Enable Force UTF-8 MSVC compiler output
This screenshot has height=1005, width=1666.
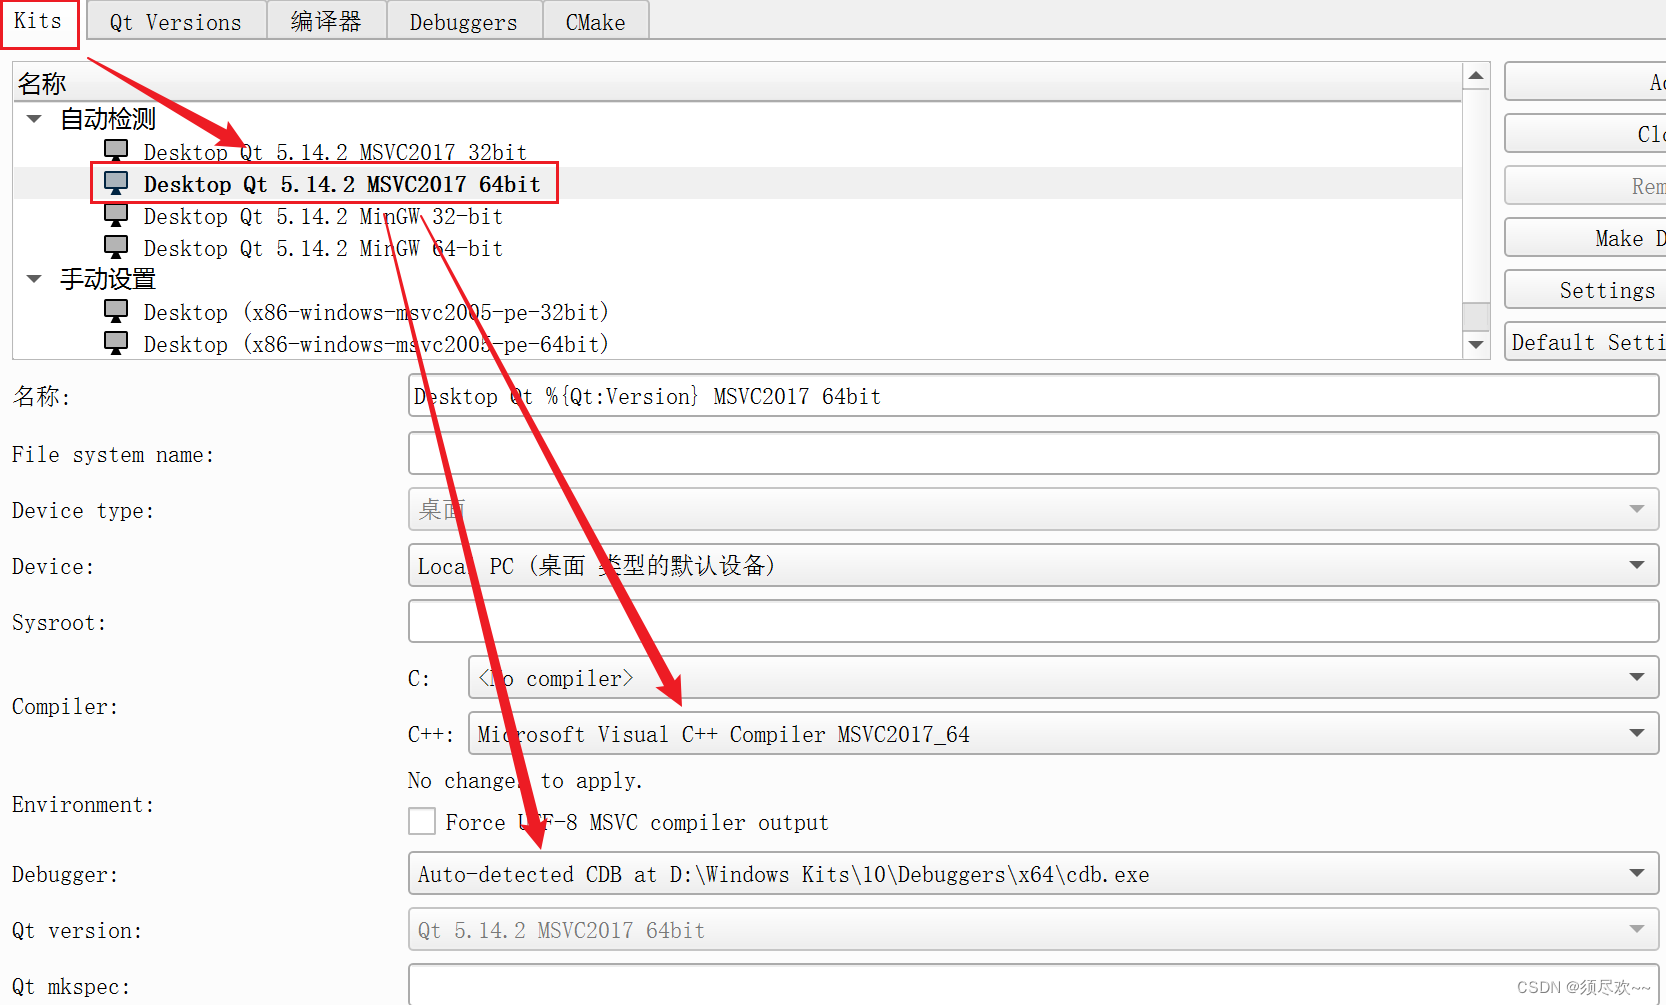(422, 821)
